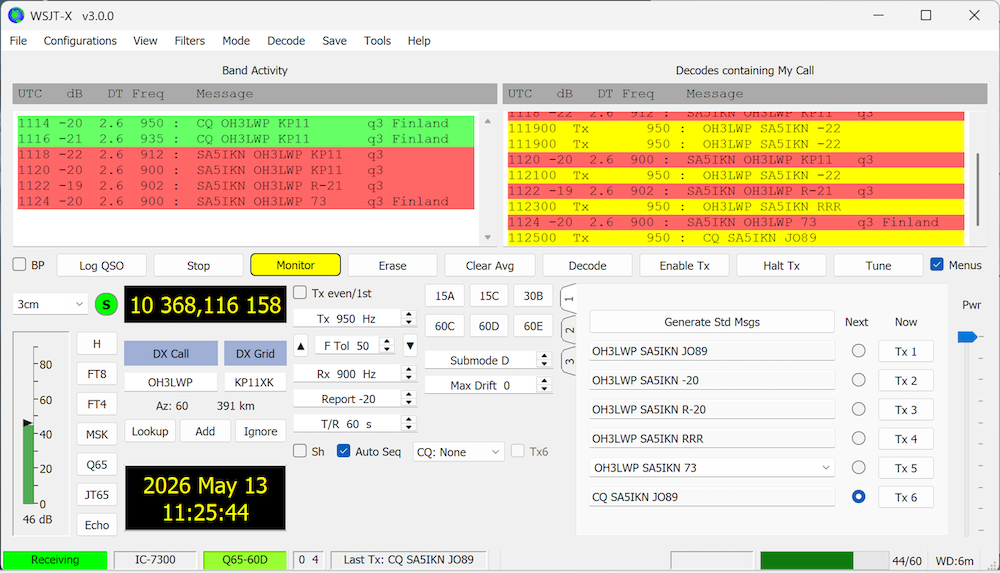Toggle the yellow Monitor button
The width and height of the screenshot is (1000, 573).
pos(295,265)
